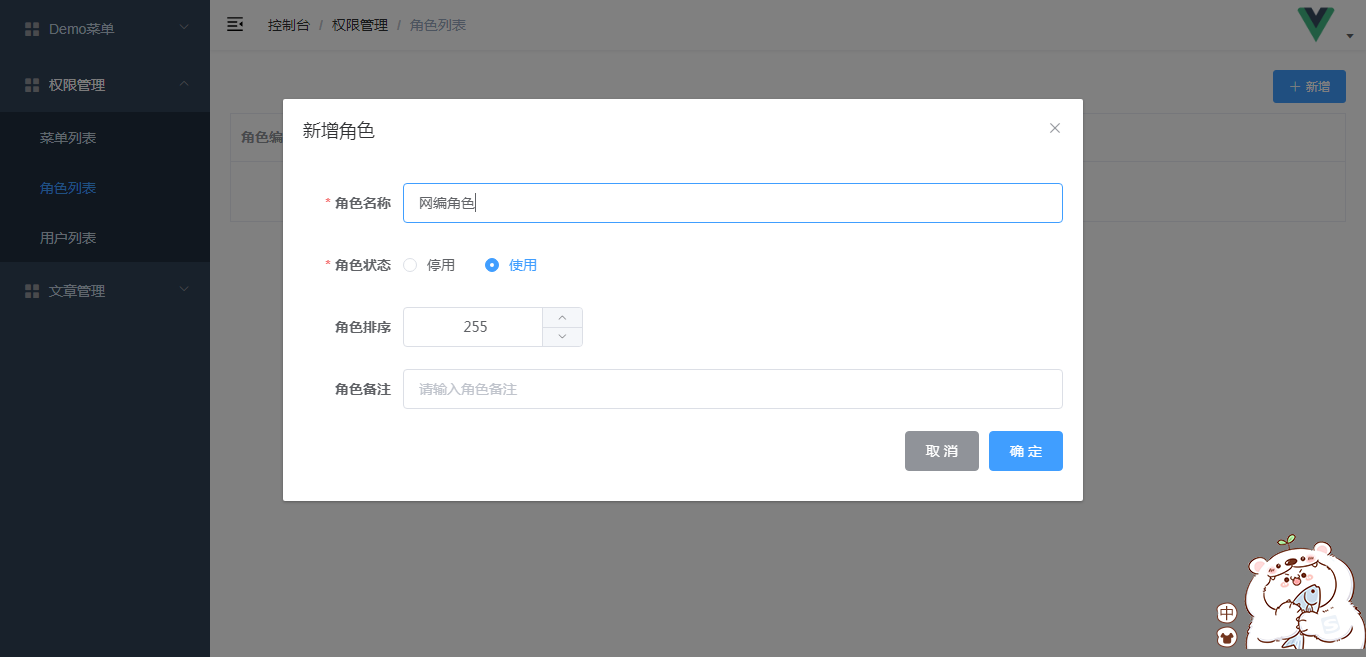This screenshot has height=657, width=1366.
Task: Click the 文章管理 grid icon
Action: (32, 291)
